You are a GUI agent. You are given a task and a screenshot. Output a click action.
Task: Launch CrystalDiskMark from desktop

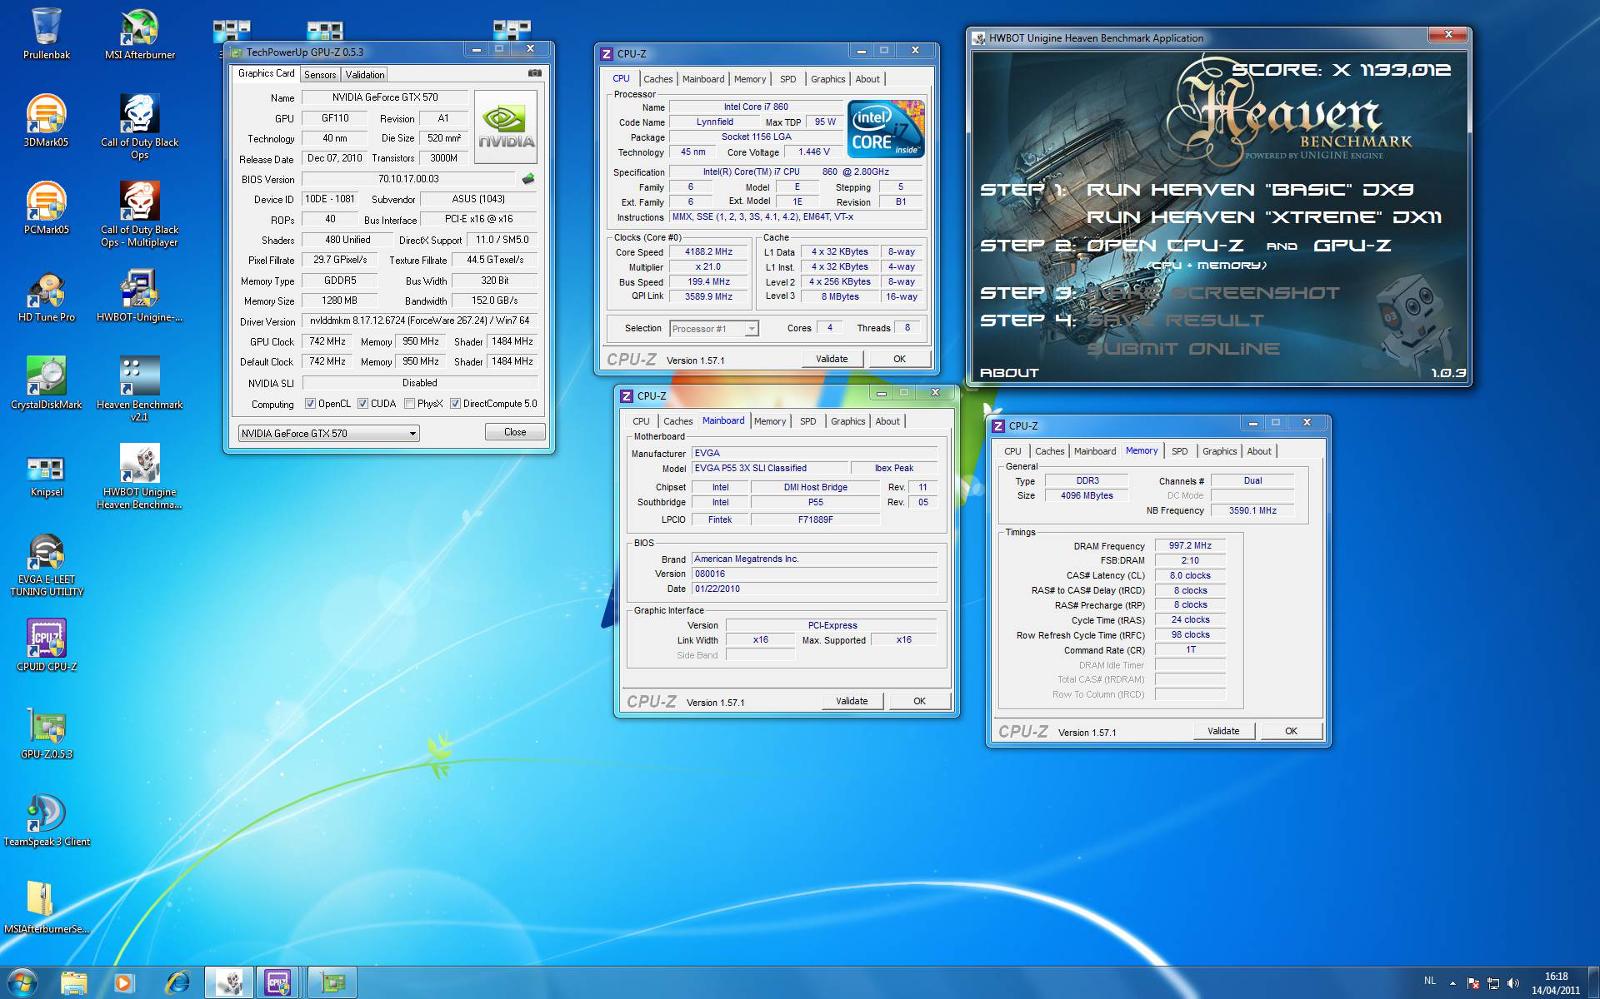pyautogui.click(x=46, y=383)
